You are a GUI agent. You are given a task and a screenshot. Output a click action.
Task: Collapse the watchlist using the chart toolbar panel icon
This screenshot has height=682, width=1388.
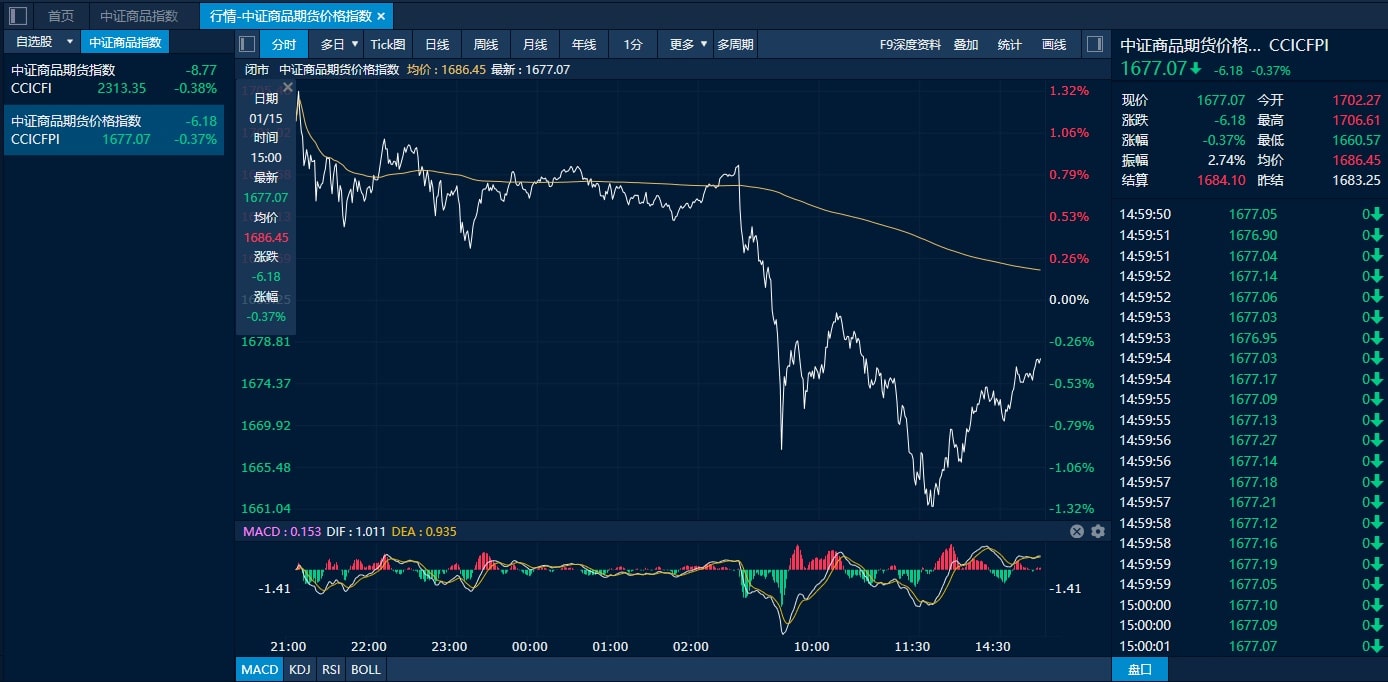coord(247,44)
